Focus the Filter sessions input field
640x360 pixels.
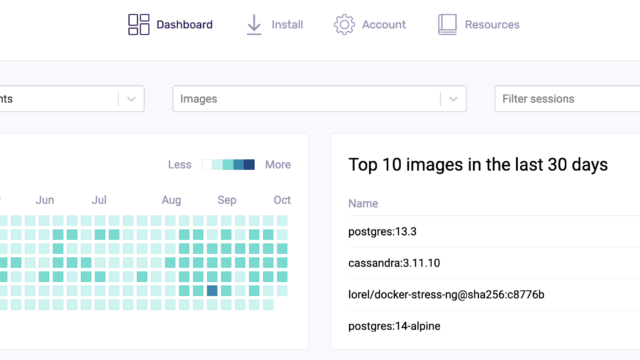pos(567,99)
